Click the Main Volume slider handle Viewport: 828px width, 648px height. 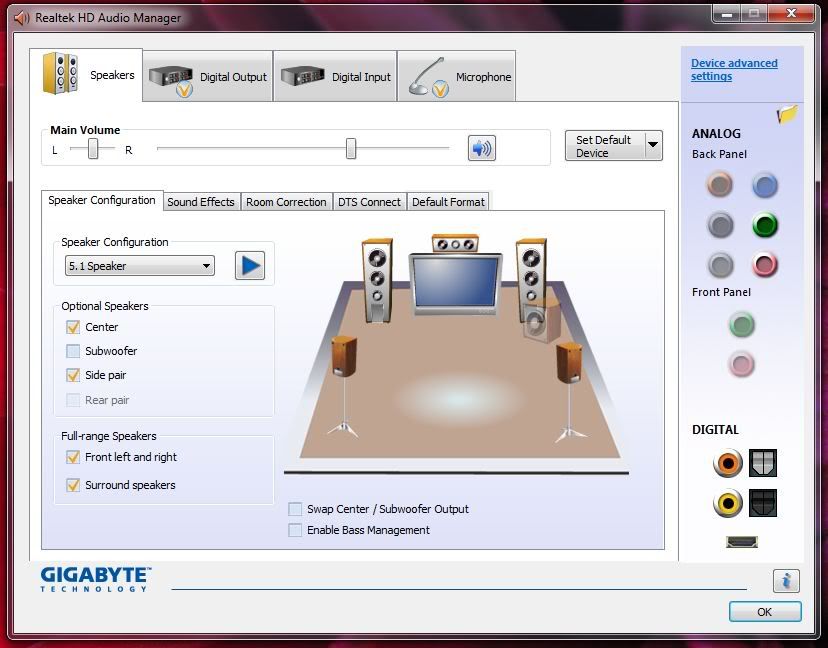click(351, 149)
